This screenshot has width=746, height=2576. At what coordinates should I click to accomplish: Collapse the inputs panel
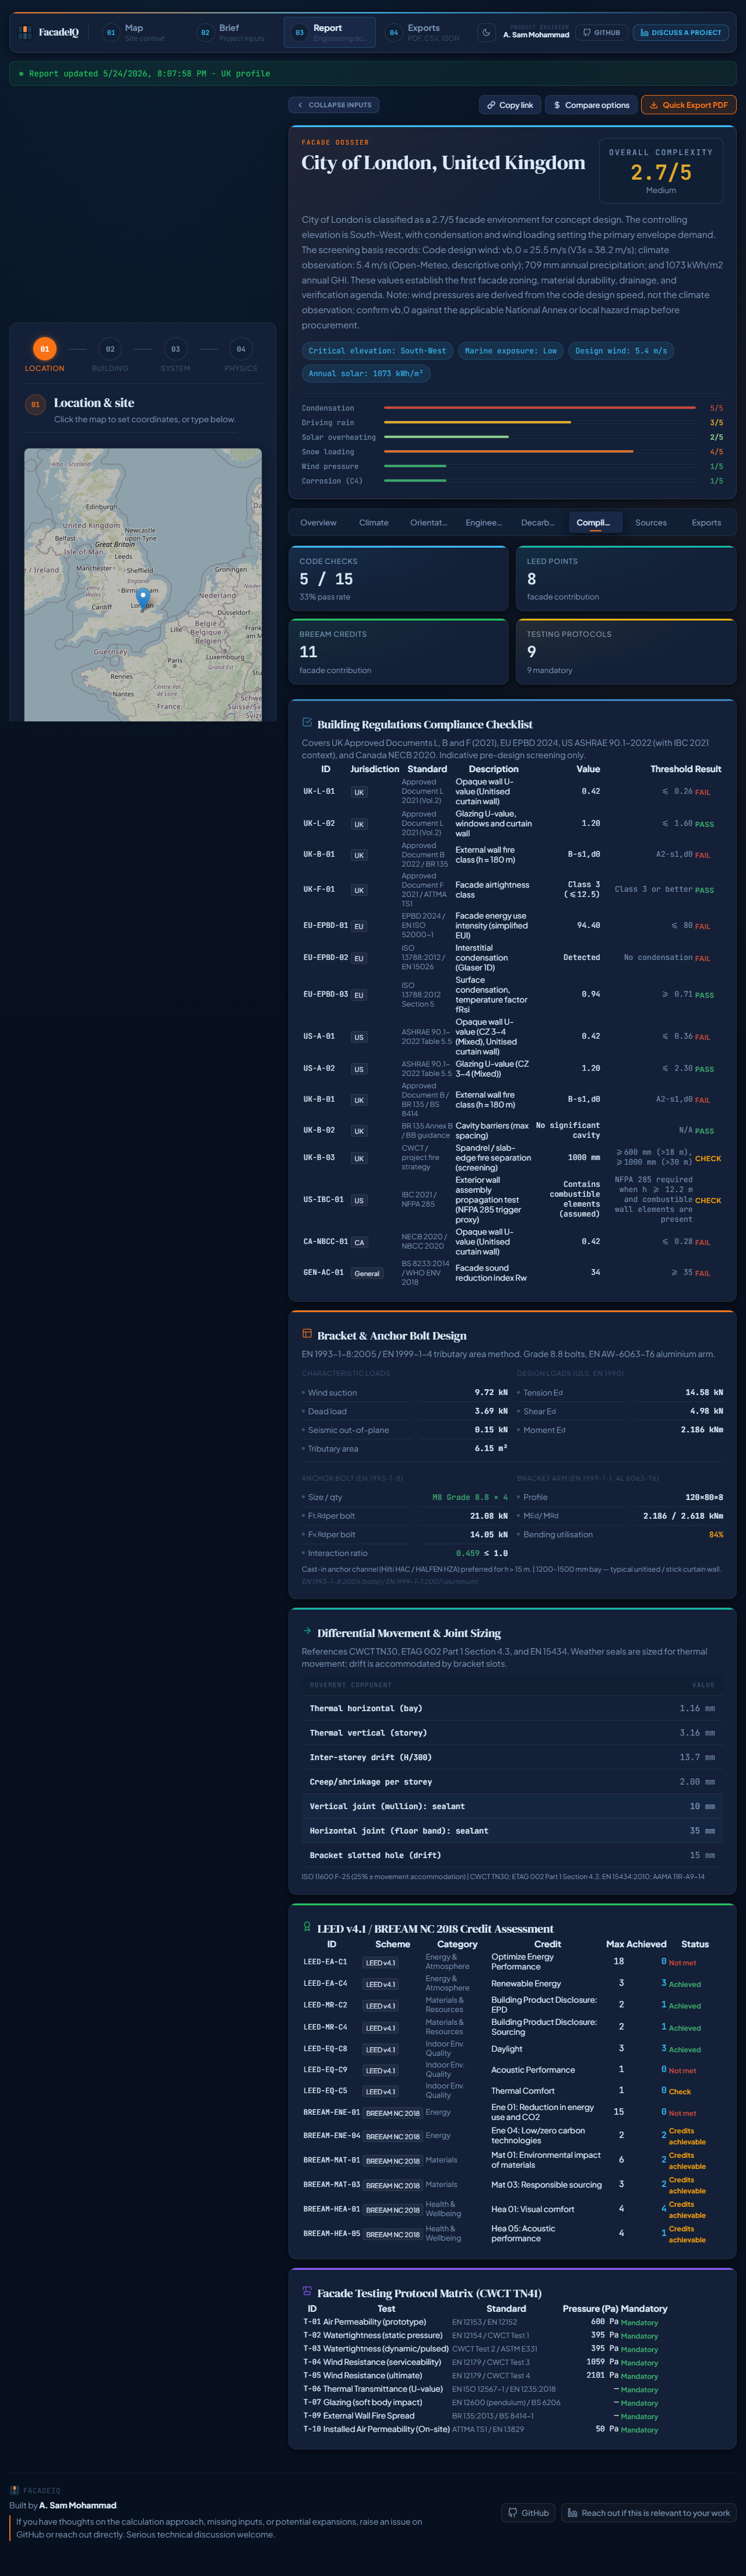point(334,105)
